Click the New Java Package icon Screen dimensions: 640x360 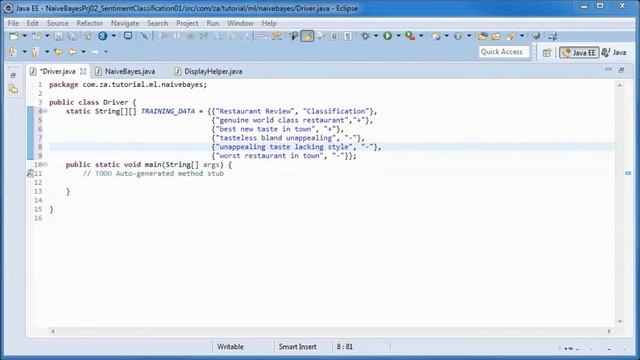tap(436, 36)
